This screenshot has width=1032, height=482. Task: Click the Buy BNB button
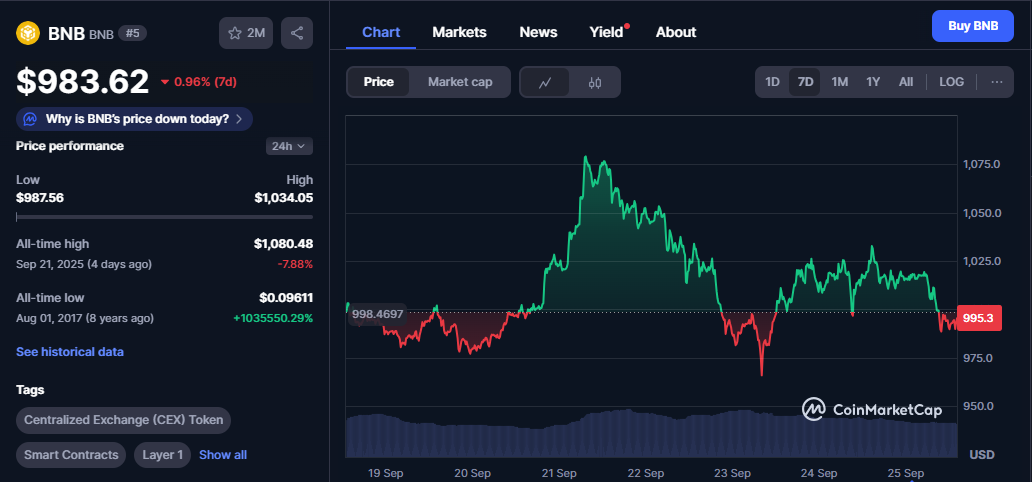coord(972,26)
